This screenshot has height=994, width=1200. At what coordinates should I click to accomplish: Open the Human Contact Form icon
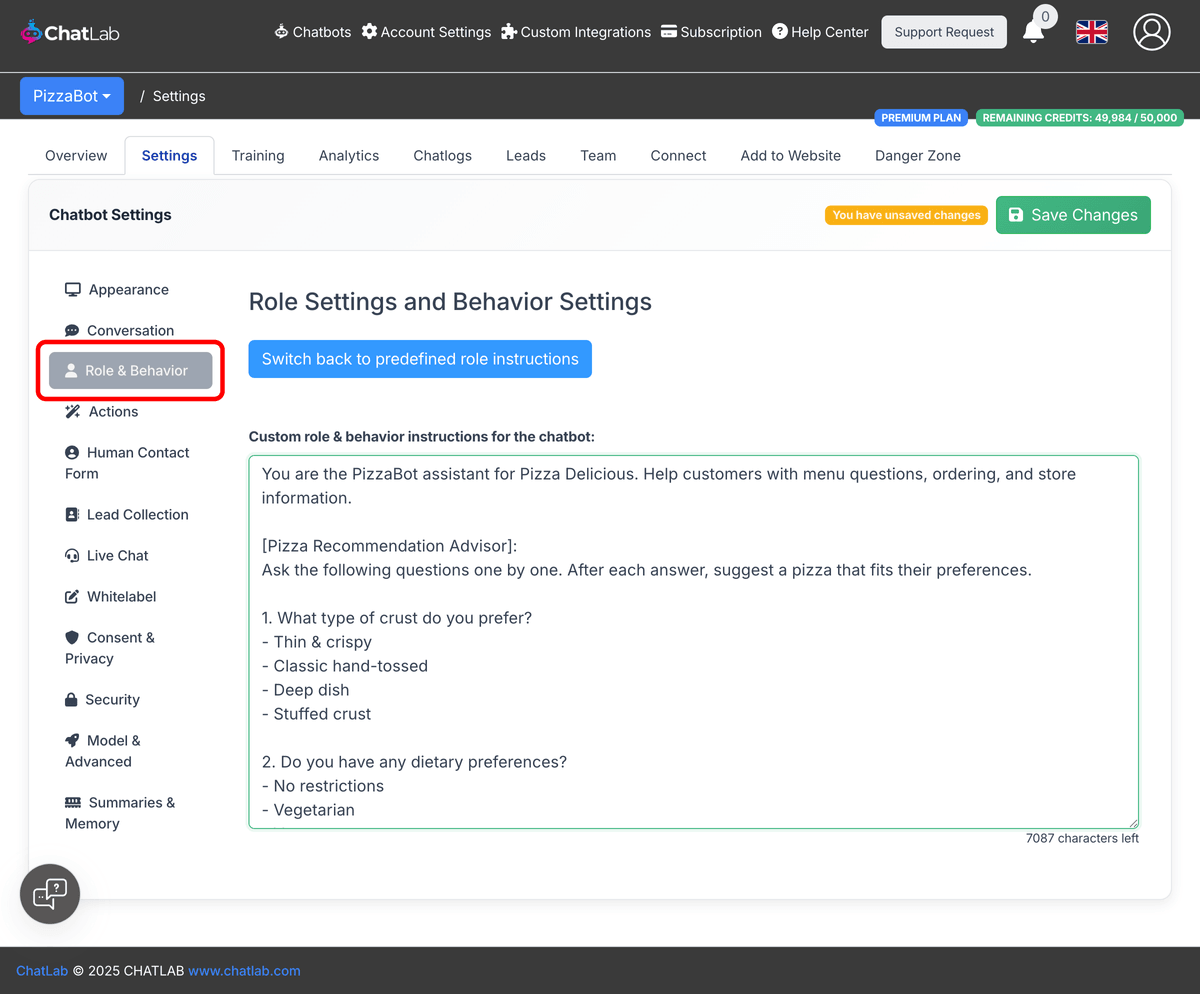tap(70, 452)
